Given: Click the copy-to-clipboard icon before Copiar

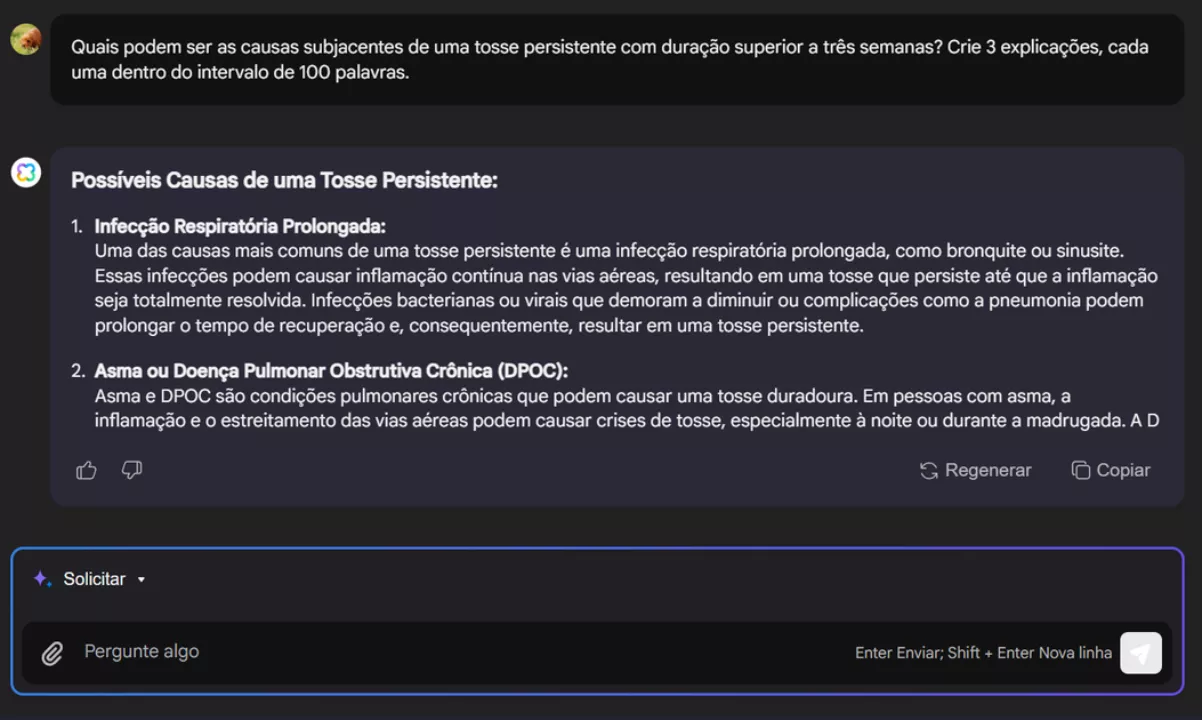Looking at the screenshot, I should coord(1081,470).
